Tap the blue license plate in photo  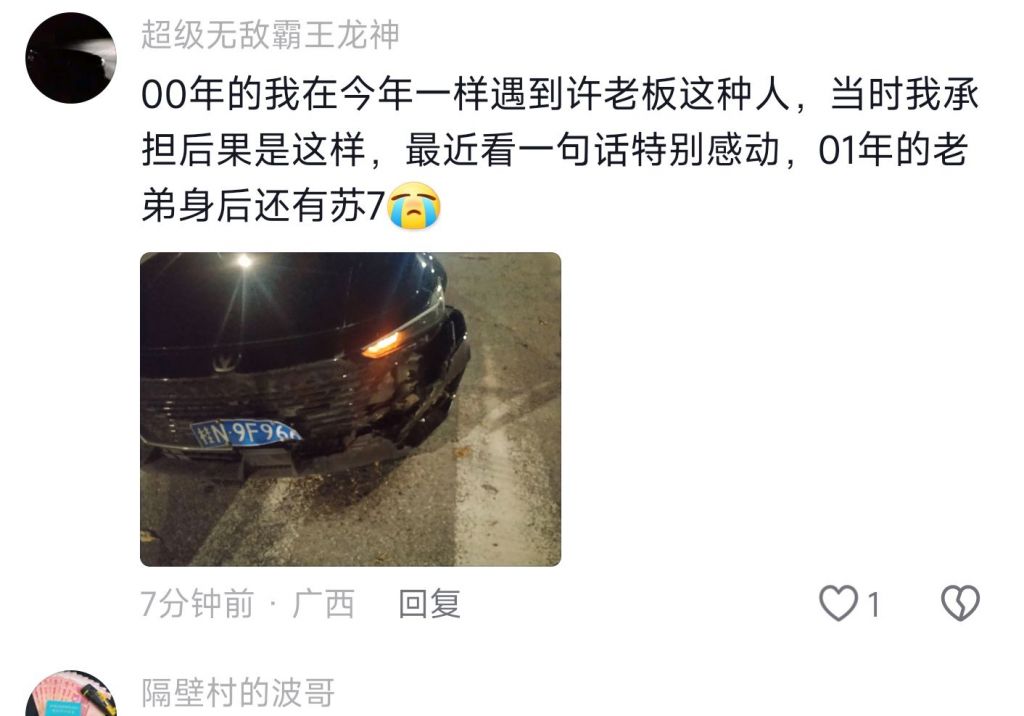[245, 433]
